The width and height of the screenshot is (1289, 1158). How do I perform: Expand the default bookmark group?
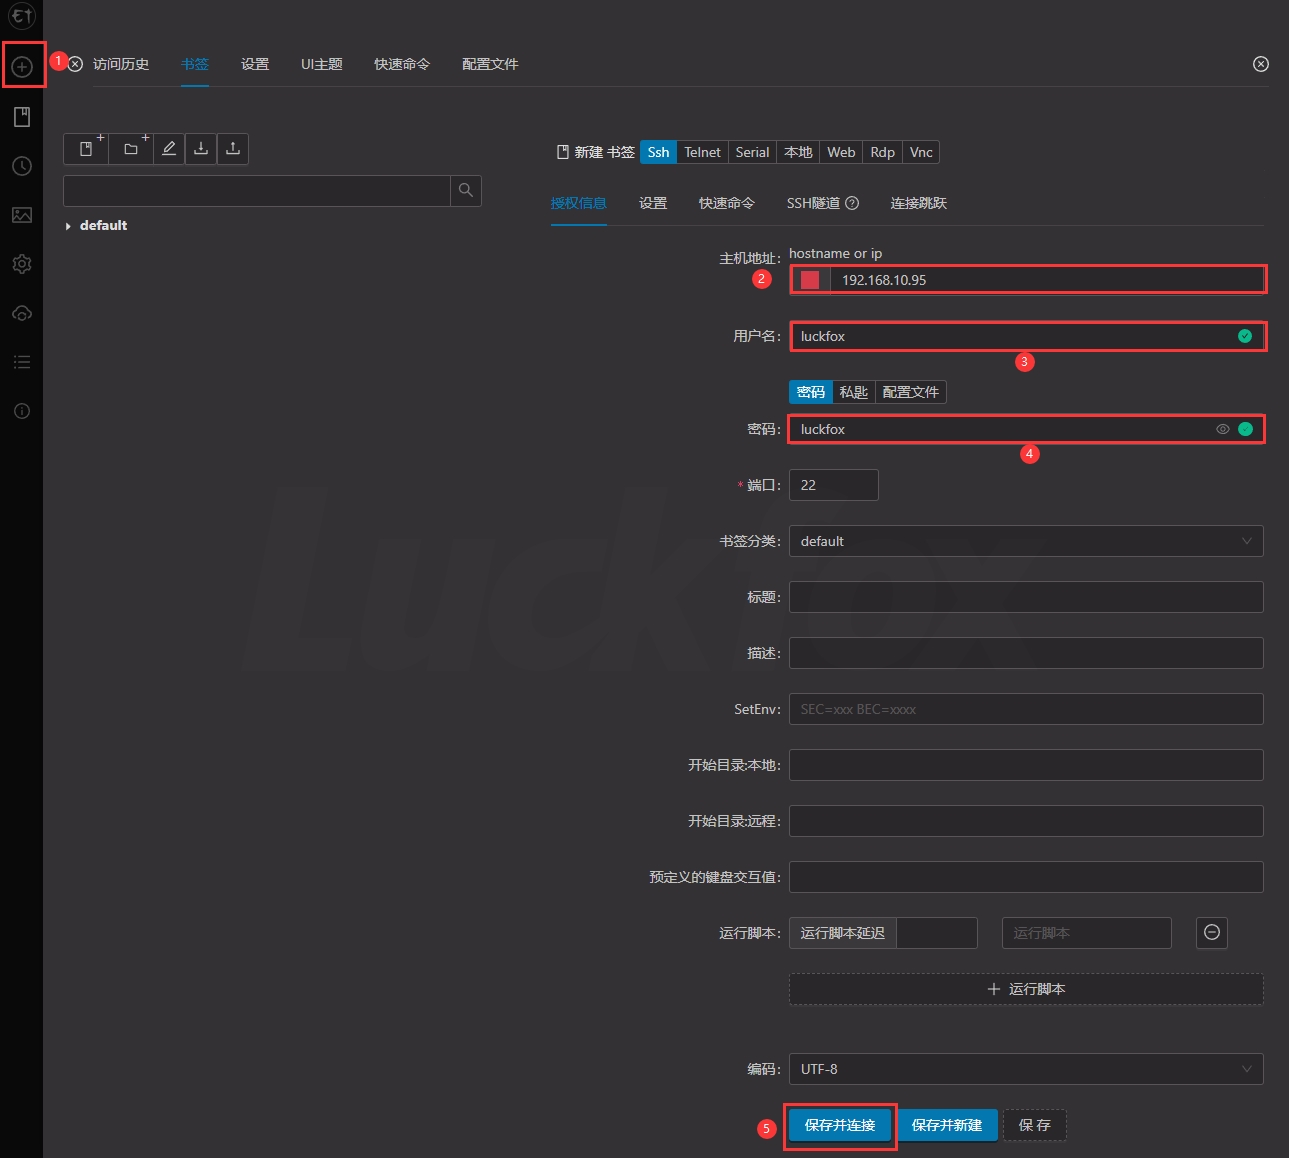pyautogui.click(x=68, y=226)
